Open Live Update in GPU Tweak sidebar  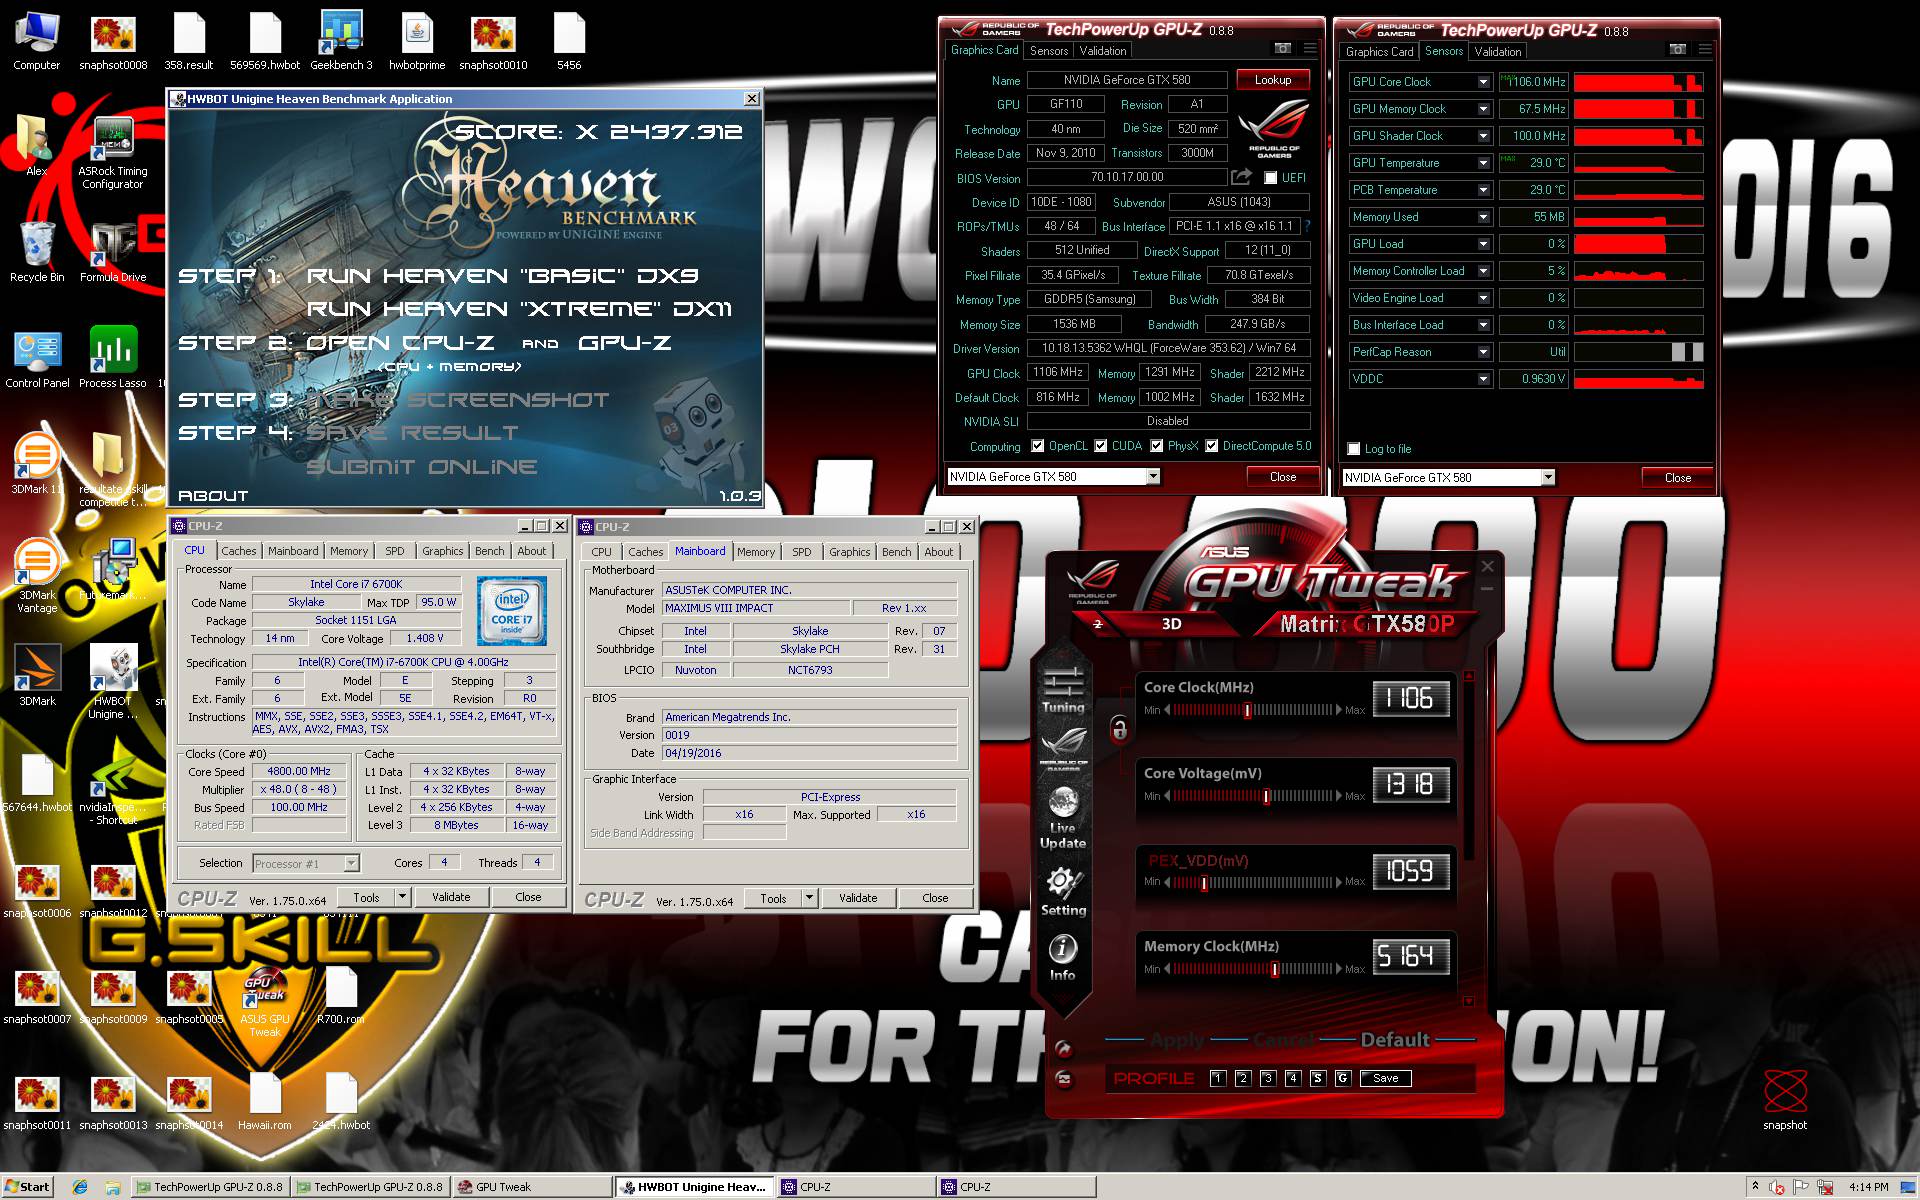pyautogui.click(x=1063, y=819)
